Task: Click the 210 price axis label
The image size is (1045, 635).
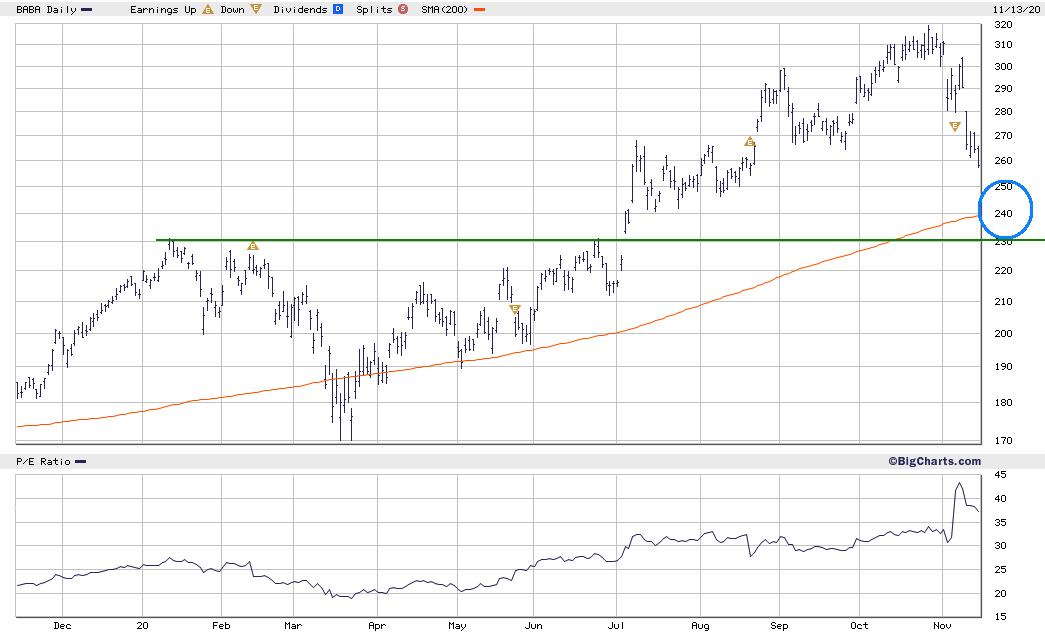Action: [1003, 301]
